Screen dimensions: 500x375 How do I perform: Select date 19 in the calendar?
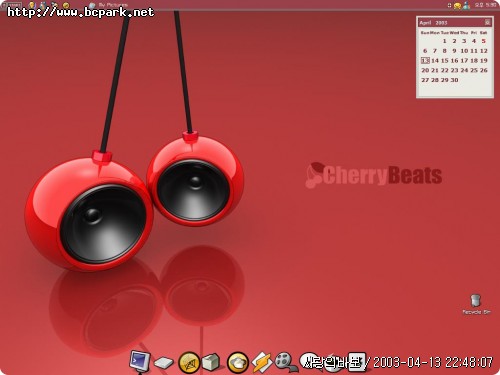pyautogui.click(x=484, y=60)
